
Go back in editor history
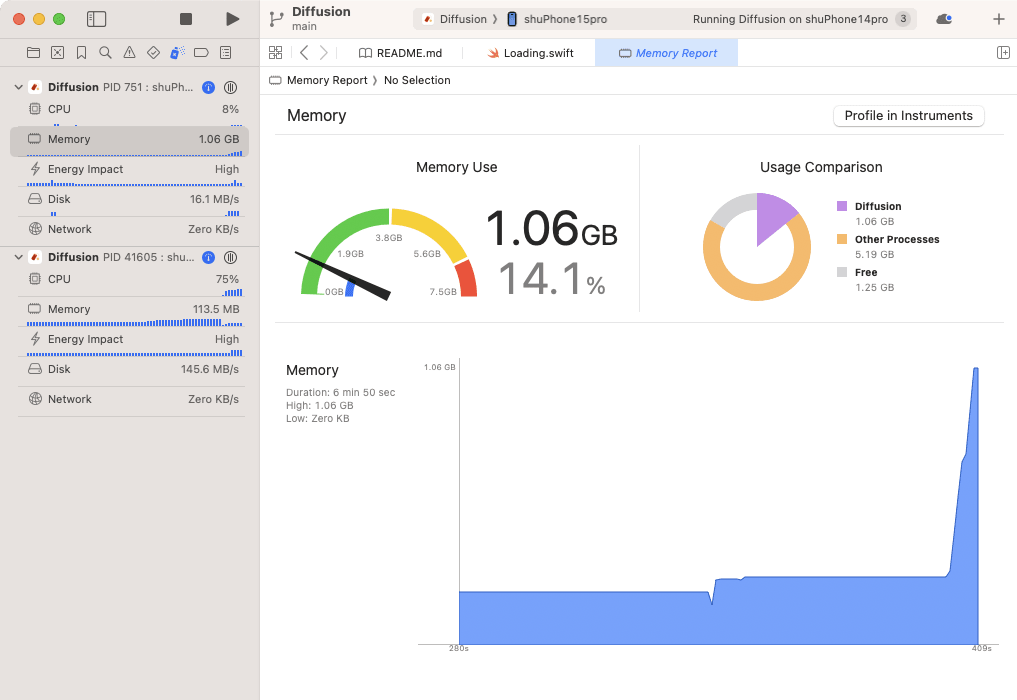pyautogui.click(x=304, y=53)
